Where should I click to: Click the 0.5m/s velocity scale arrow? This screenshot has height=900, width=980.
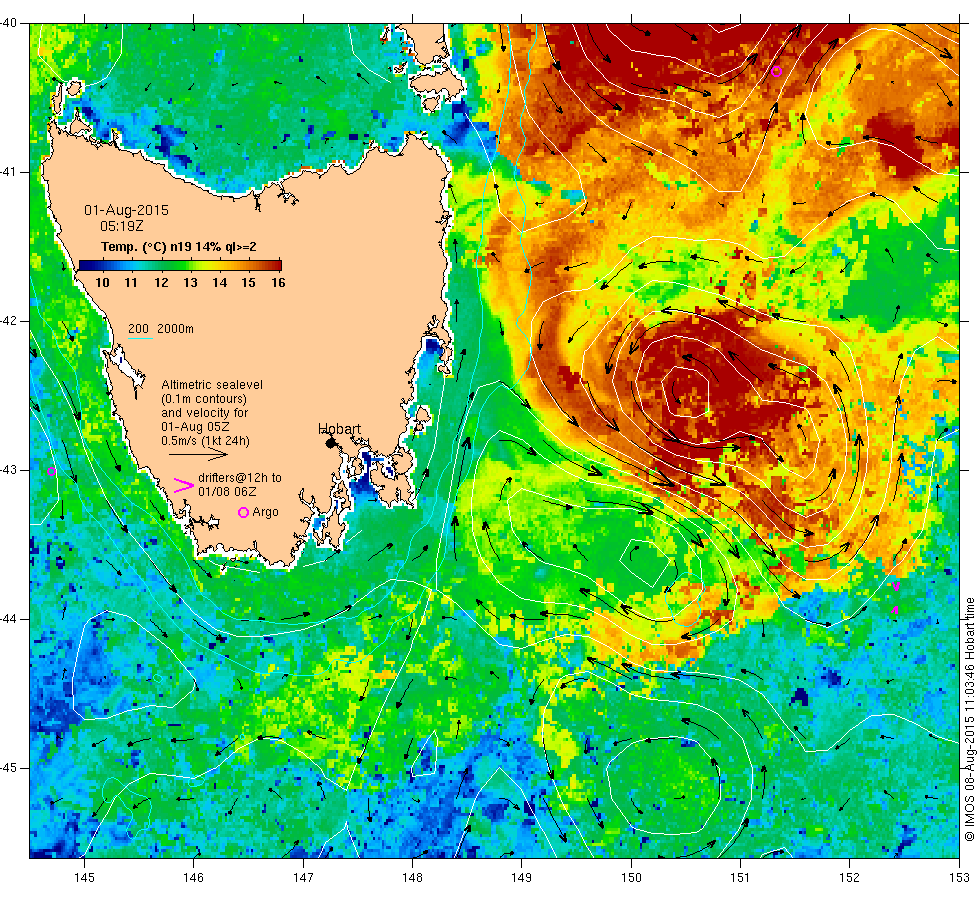pyautogui.click(x=198, y=454)
